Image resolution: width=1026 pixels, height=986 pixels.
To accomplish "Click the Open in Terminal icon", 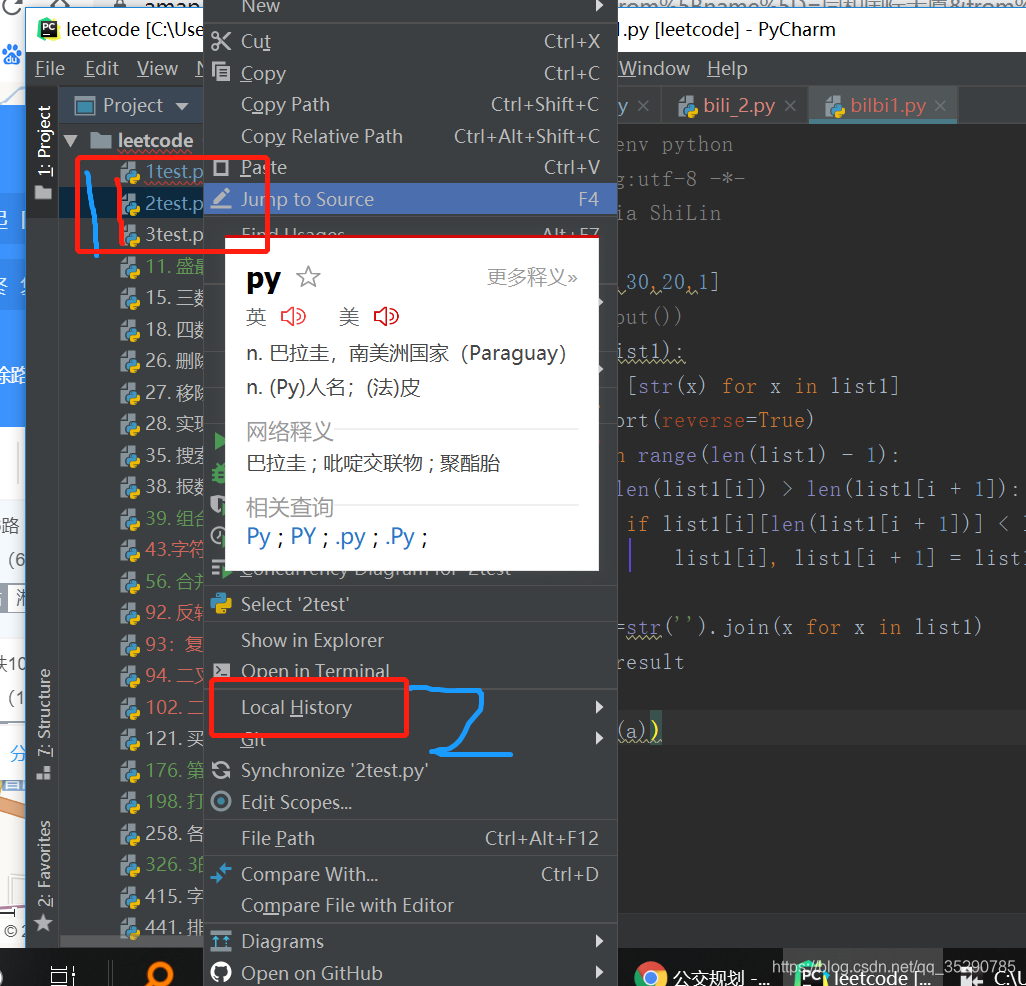I will coord(221,671).
